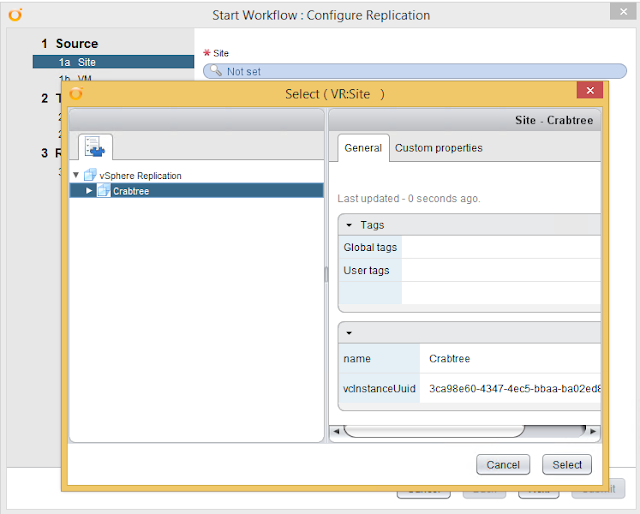The width and height of the screenshot is (640, 514).
Task: Click Cancel in the Select dialog
Action: pos(503,465)
